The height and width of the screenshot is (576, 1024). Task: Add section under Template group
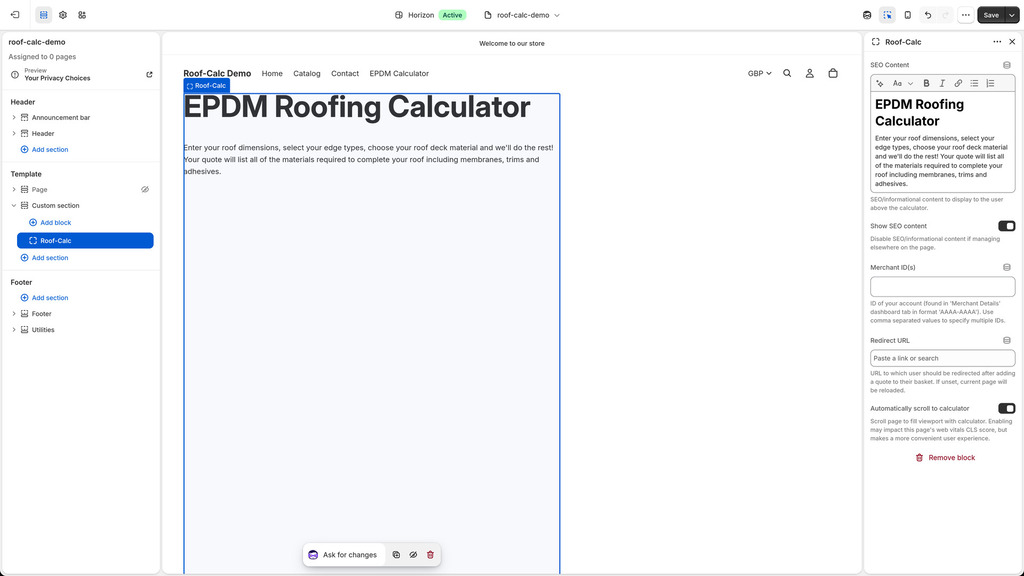[44, 258]
